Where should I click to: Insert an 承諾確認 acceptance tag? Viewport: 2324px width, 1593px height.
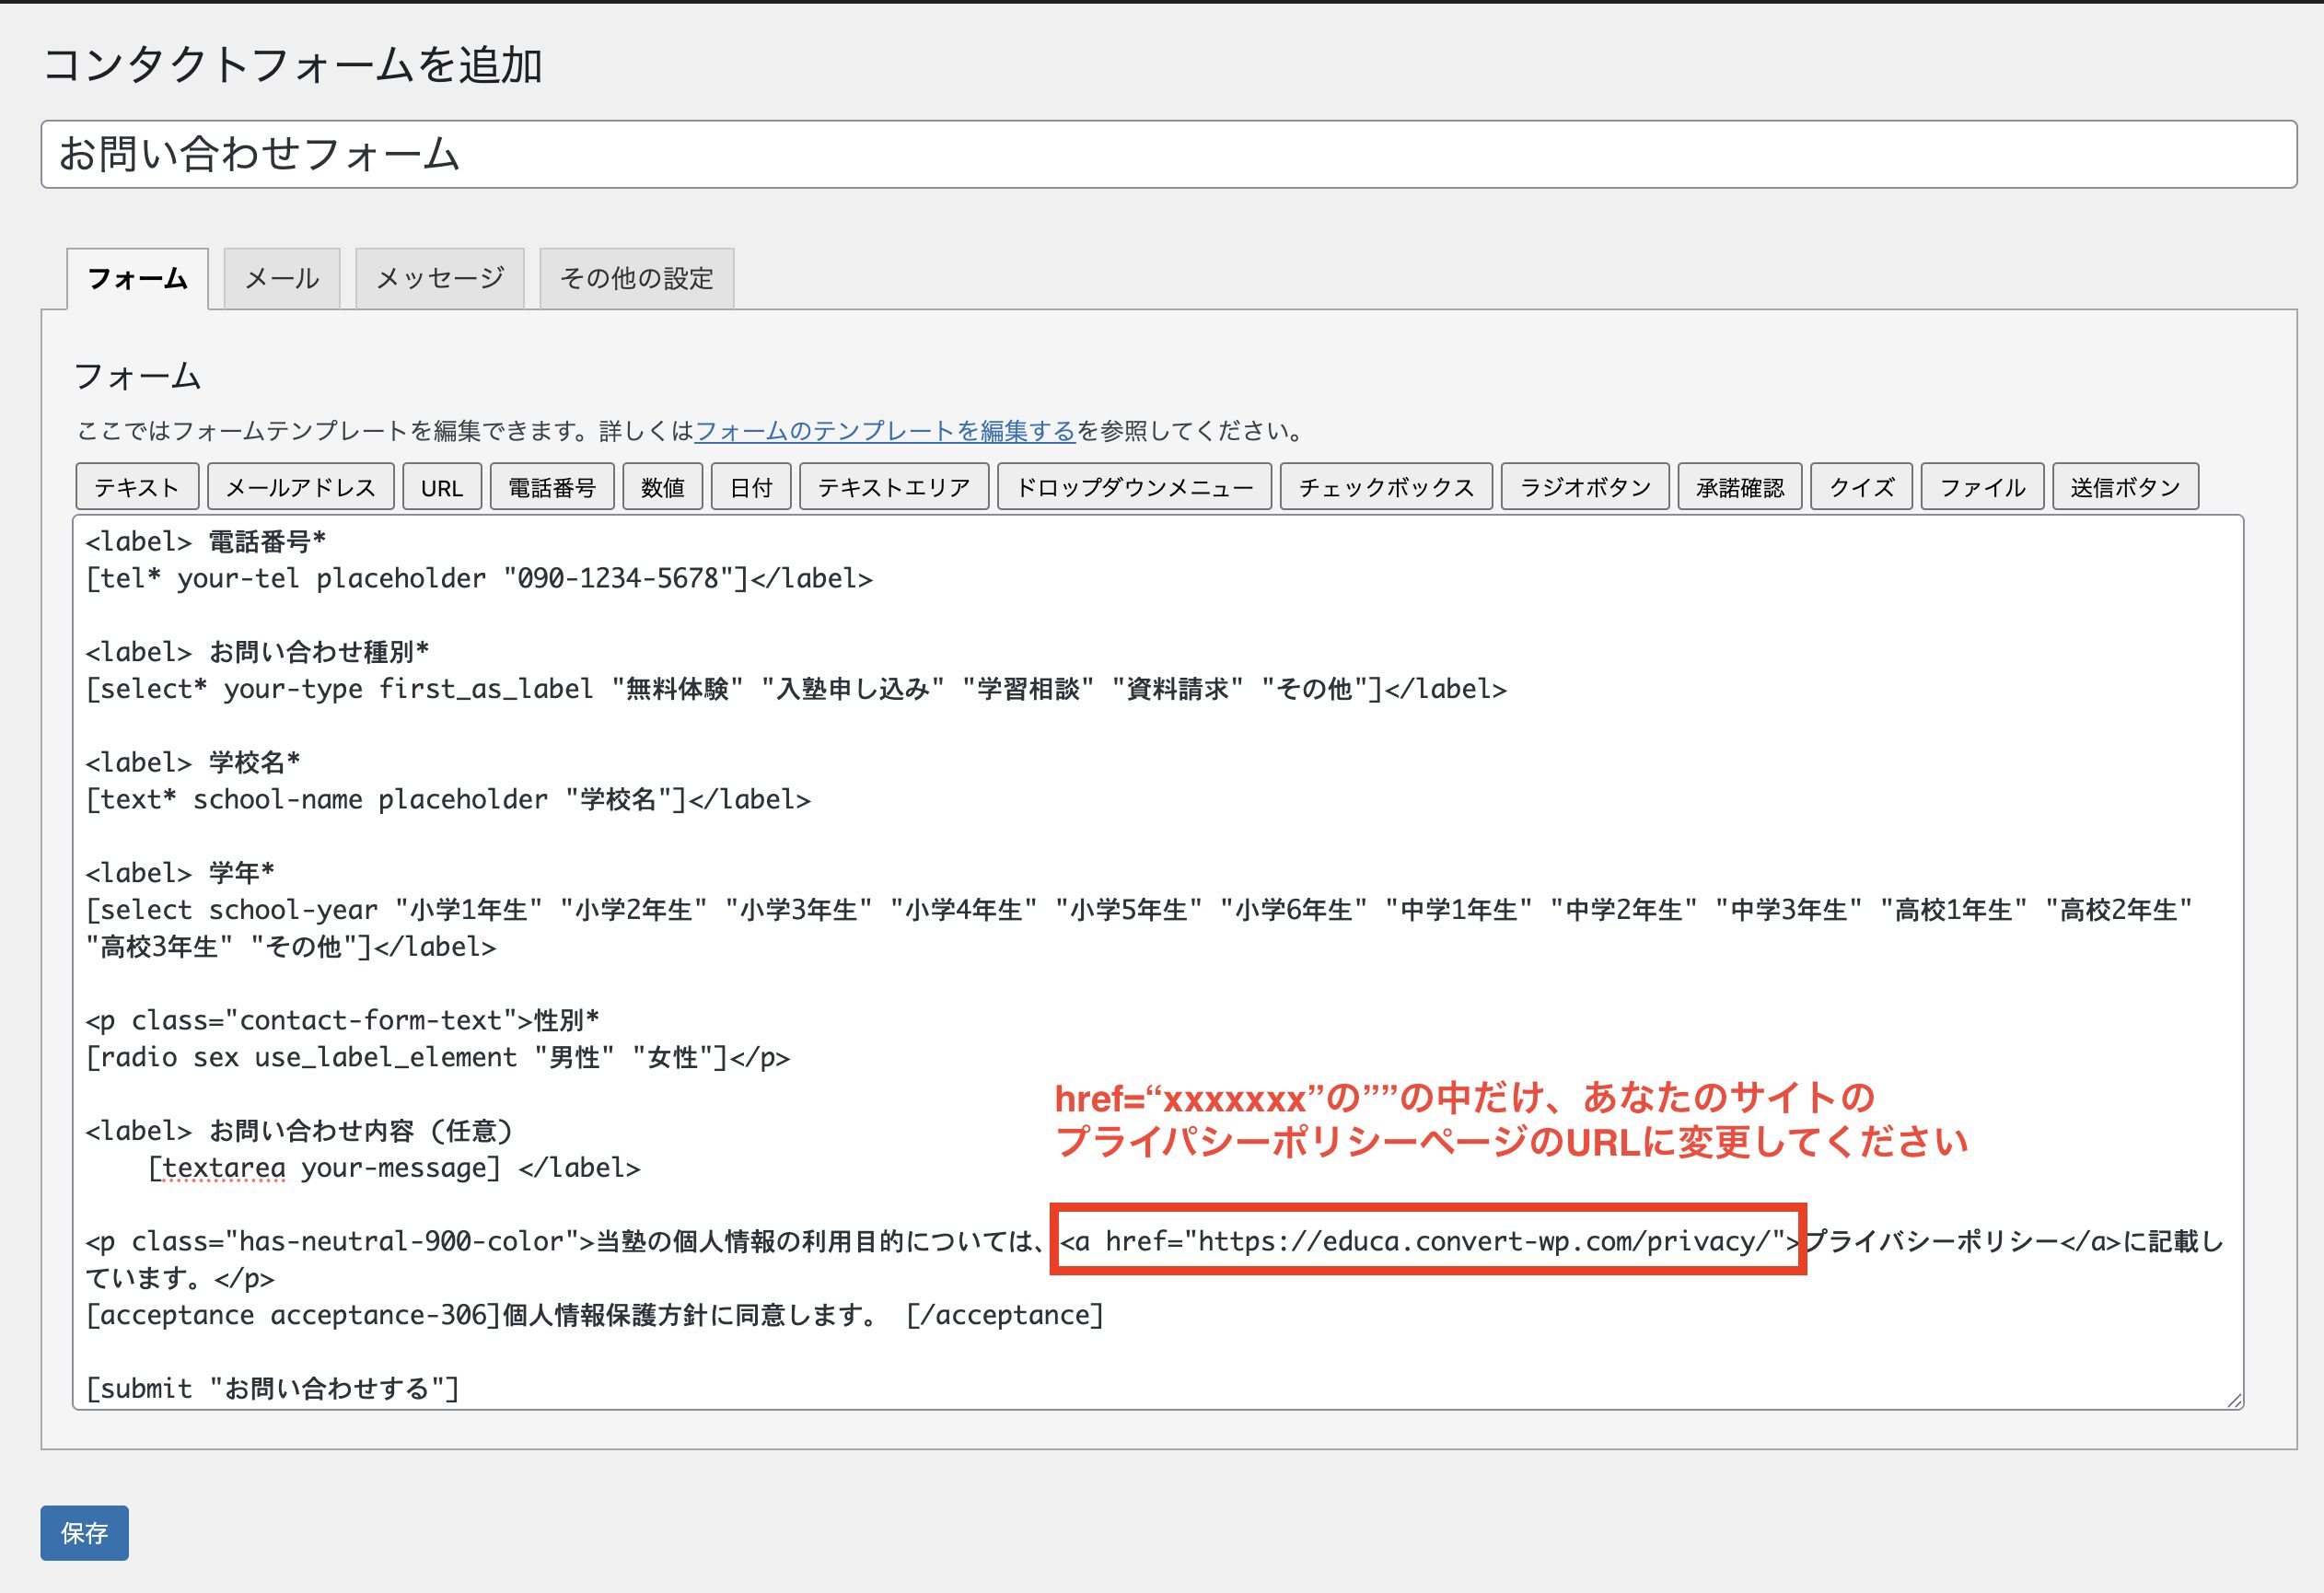coord(1739,487)
